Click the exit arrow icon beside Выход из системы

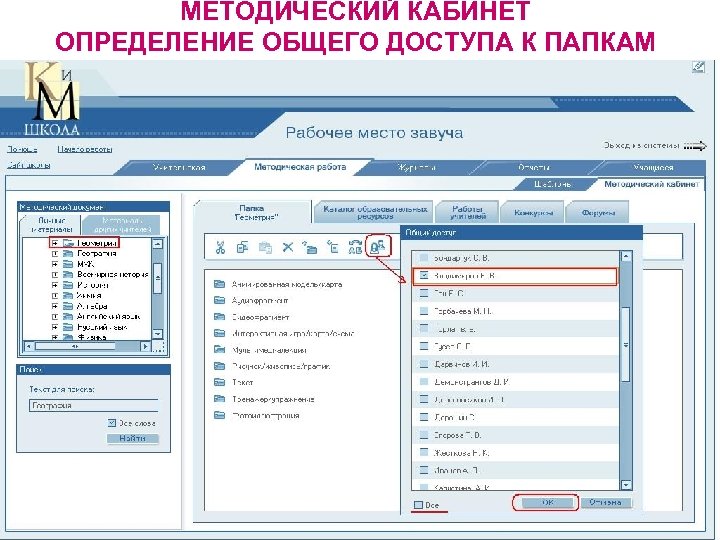695,146
